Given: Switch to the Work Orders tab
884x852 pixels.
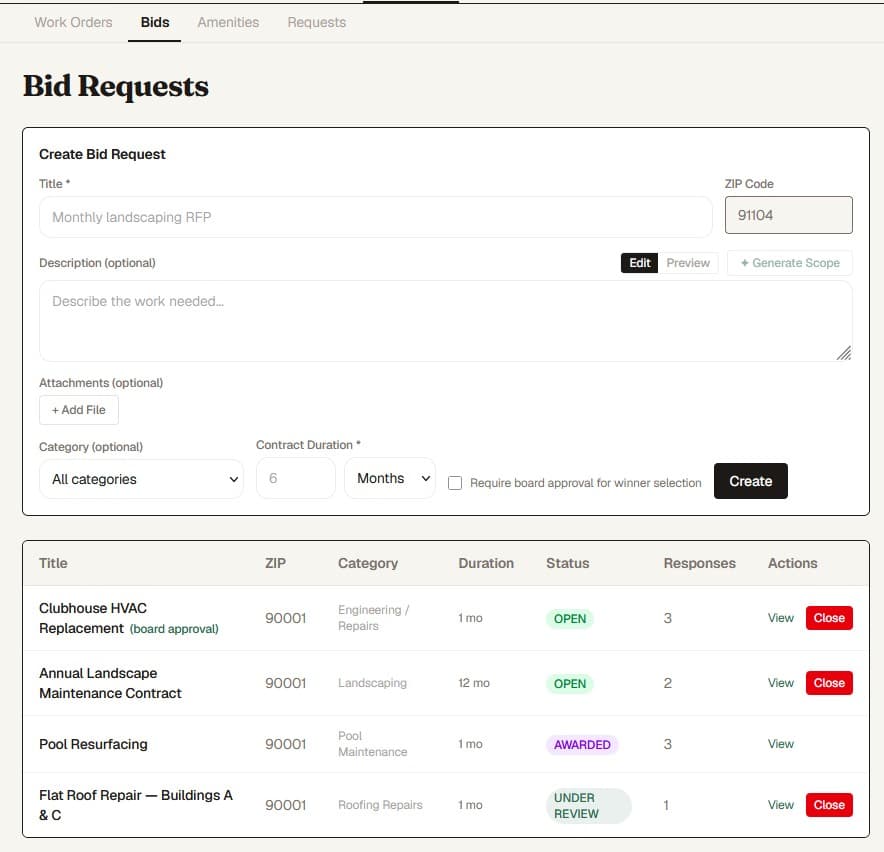Looking at the screenshot, I should pos(73,23).
